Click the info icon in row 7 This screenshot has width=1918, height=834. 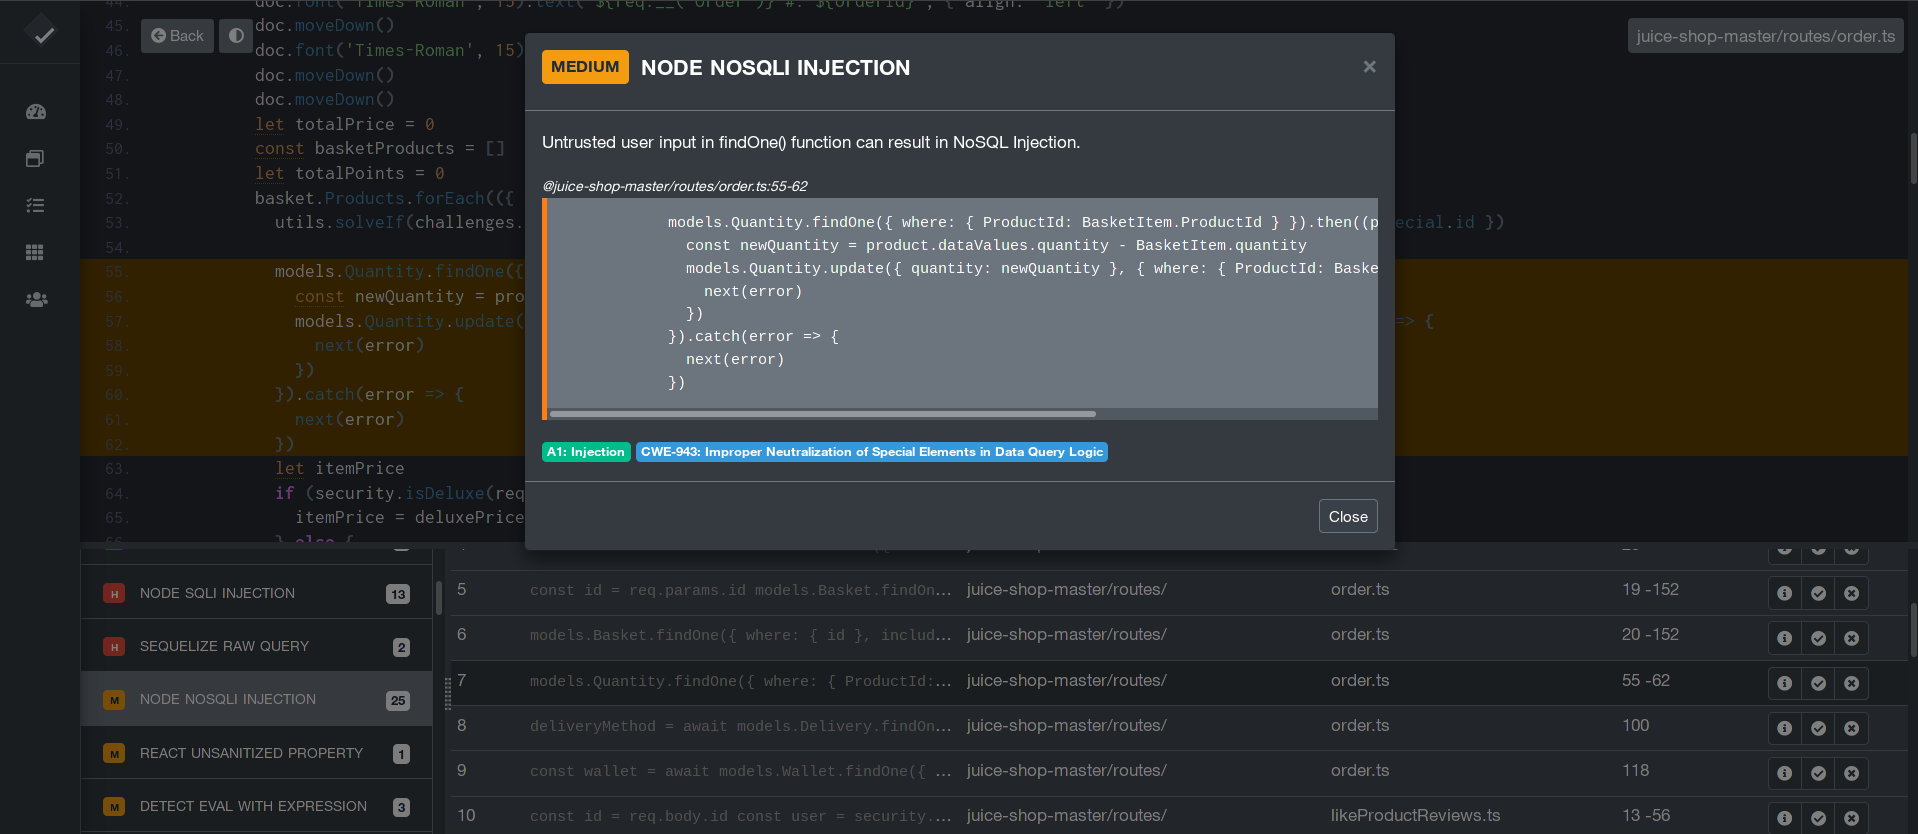tap(1784, 683)
